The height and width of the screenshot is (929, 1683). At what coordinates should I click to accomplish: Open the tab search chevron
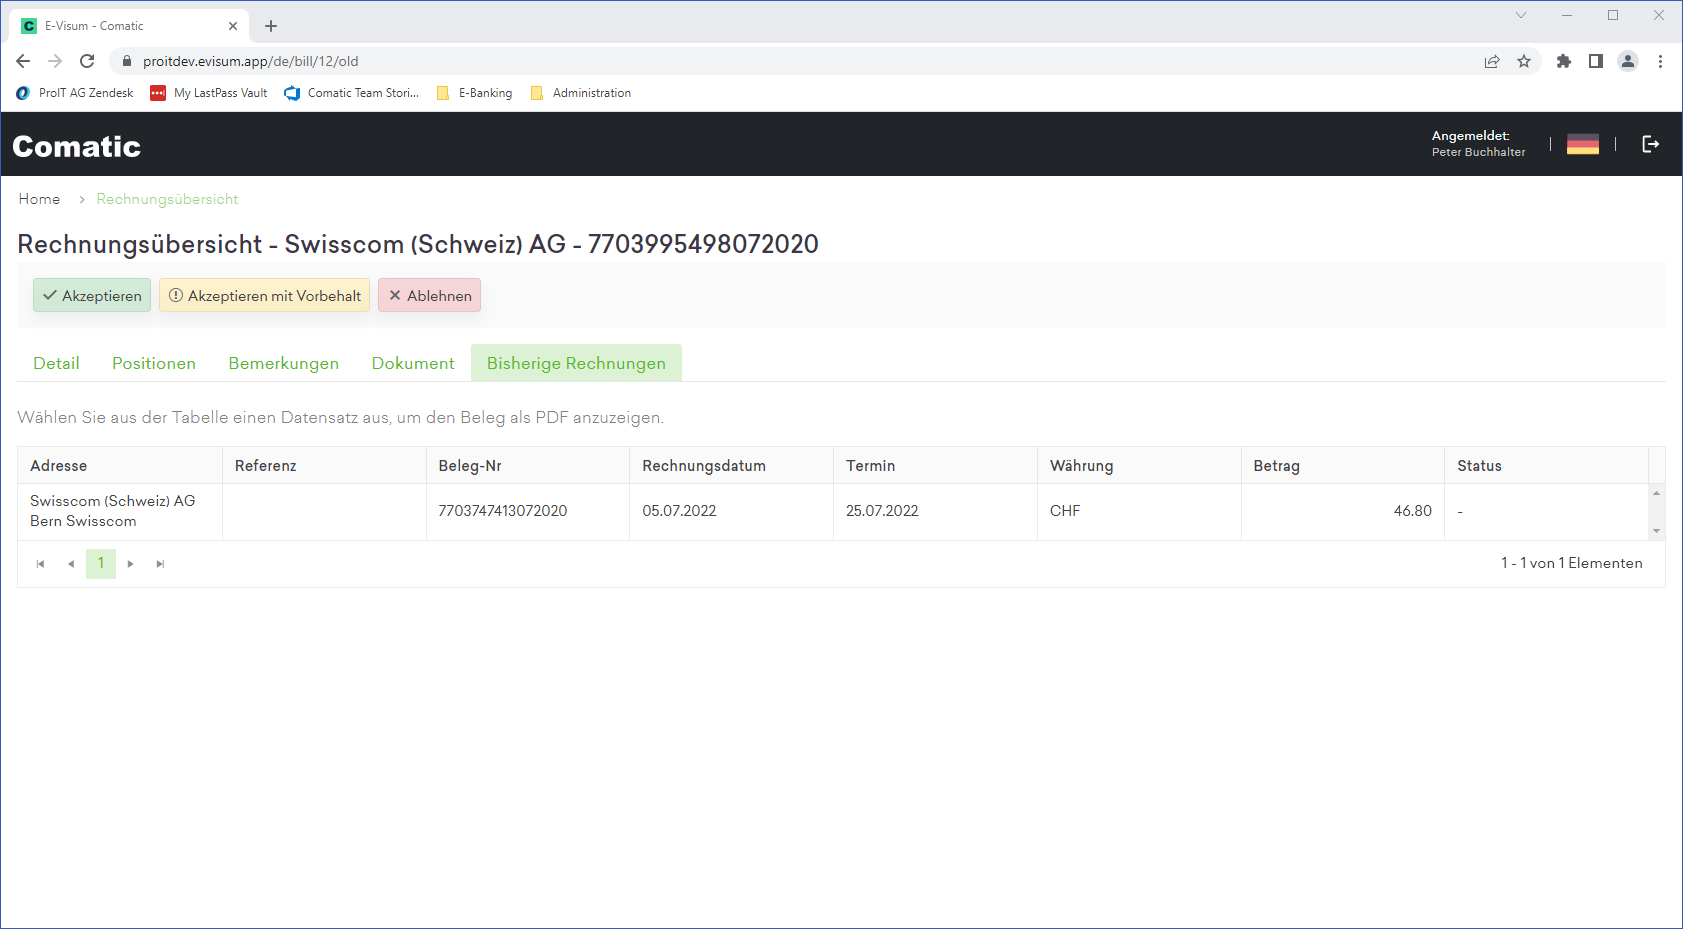[1521, 15]
